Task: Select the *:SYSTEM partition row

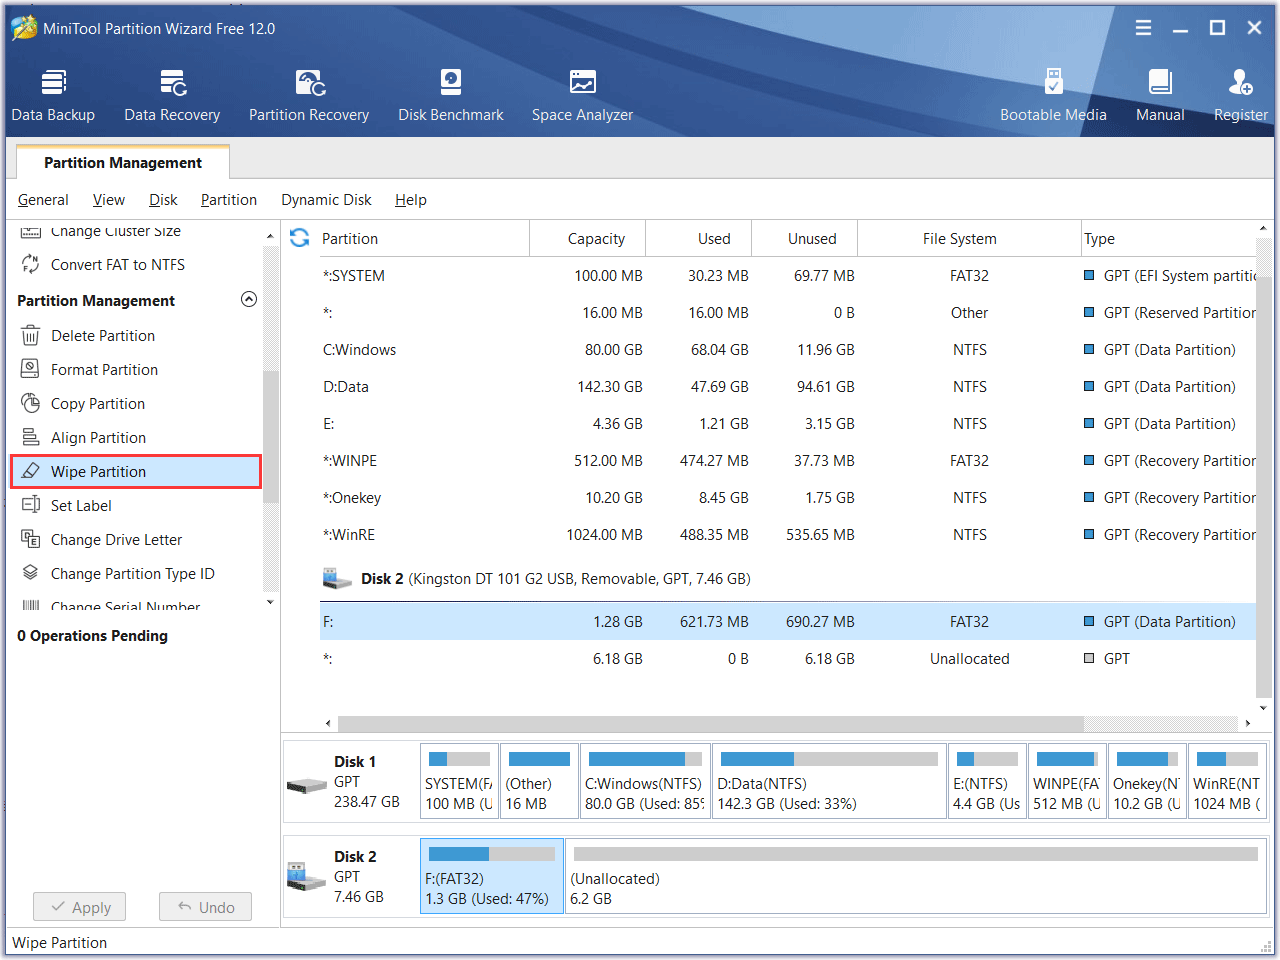Action: [x=788, y=276]
